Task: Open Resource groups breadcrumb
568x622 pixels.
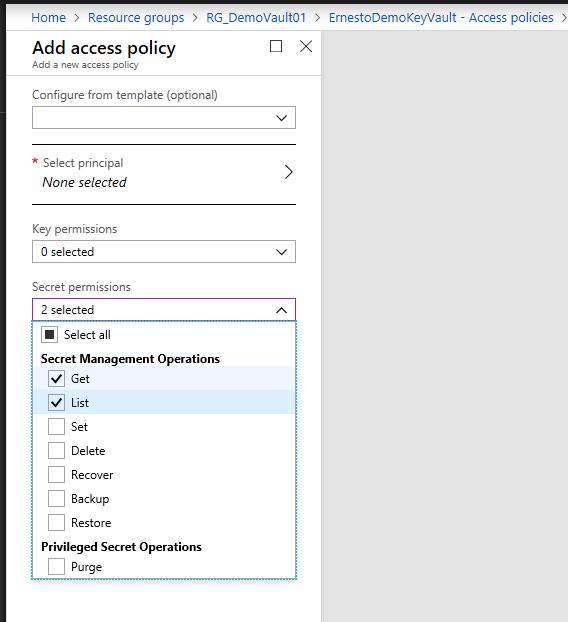Action: (x=136, y=17)
